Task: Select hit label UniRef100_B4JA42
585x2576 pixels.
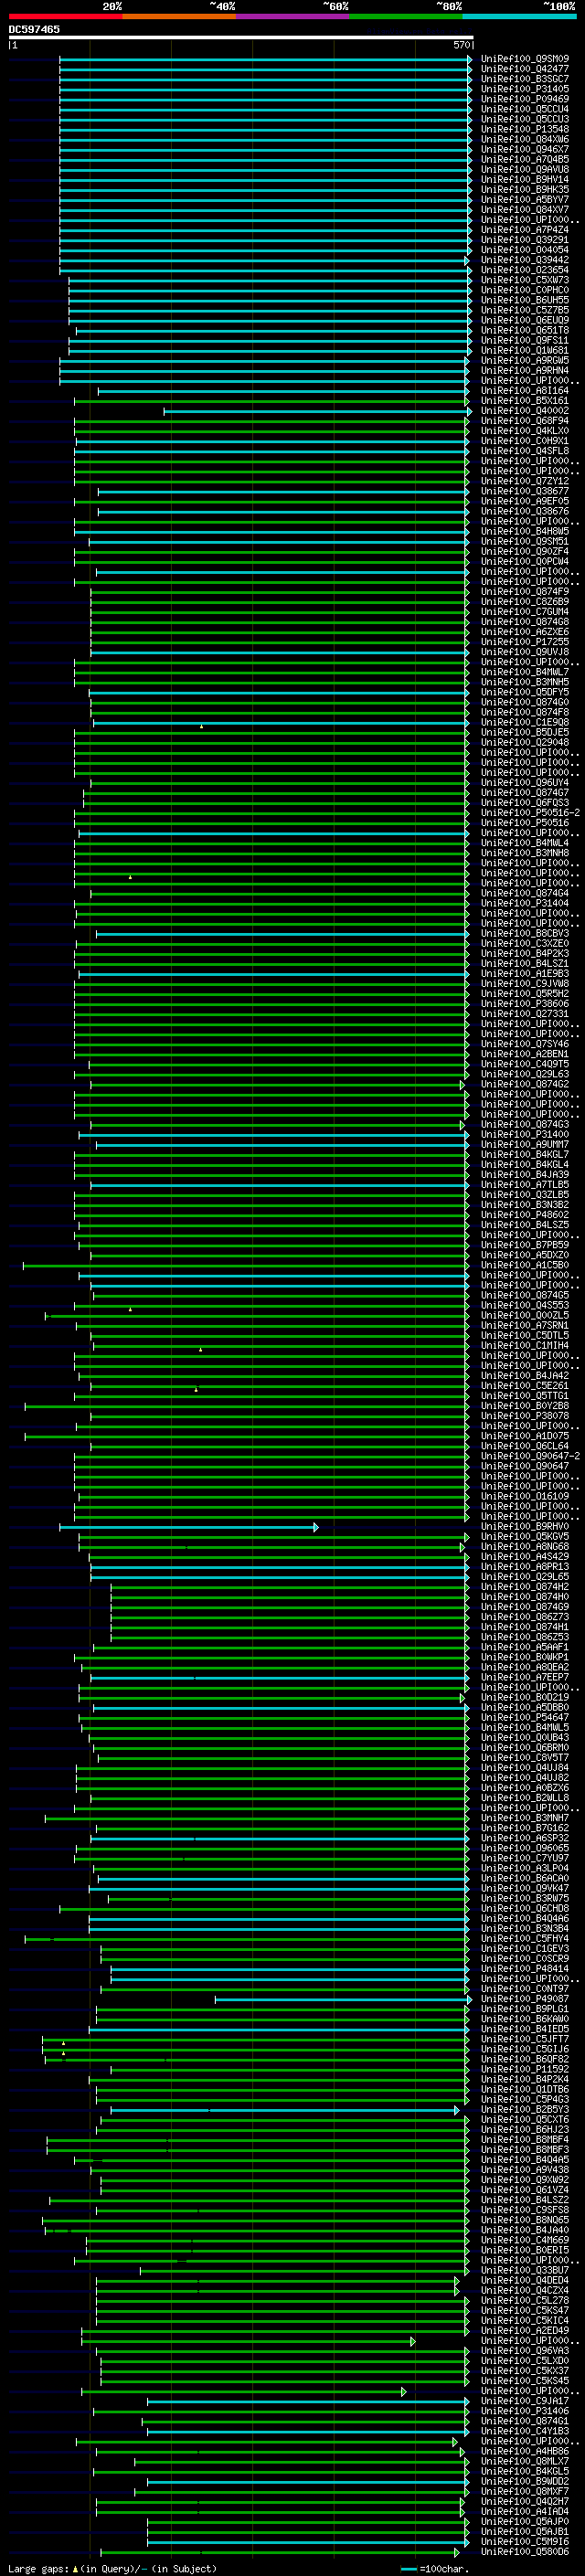Action: (x=525, y=1376)
